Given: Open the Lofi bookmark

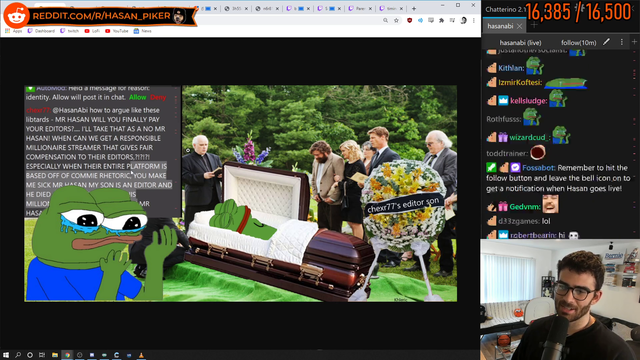Looking at the screenshot, I should point(92,31).
